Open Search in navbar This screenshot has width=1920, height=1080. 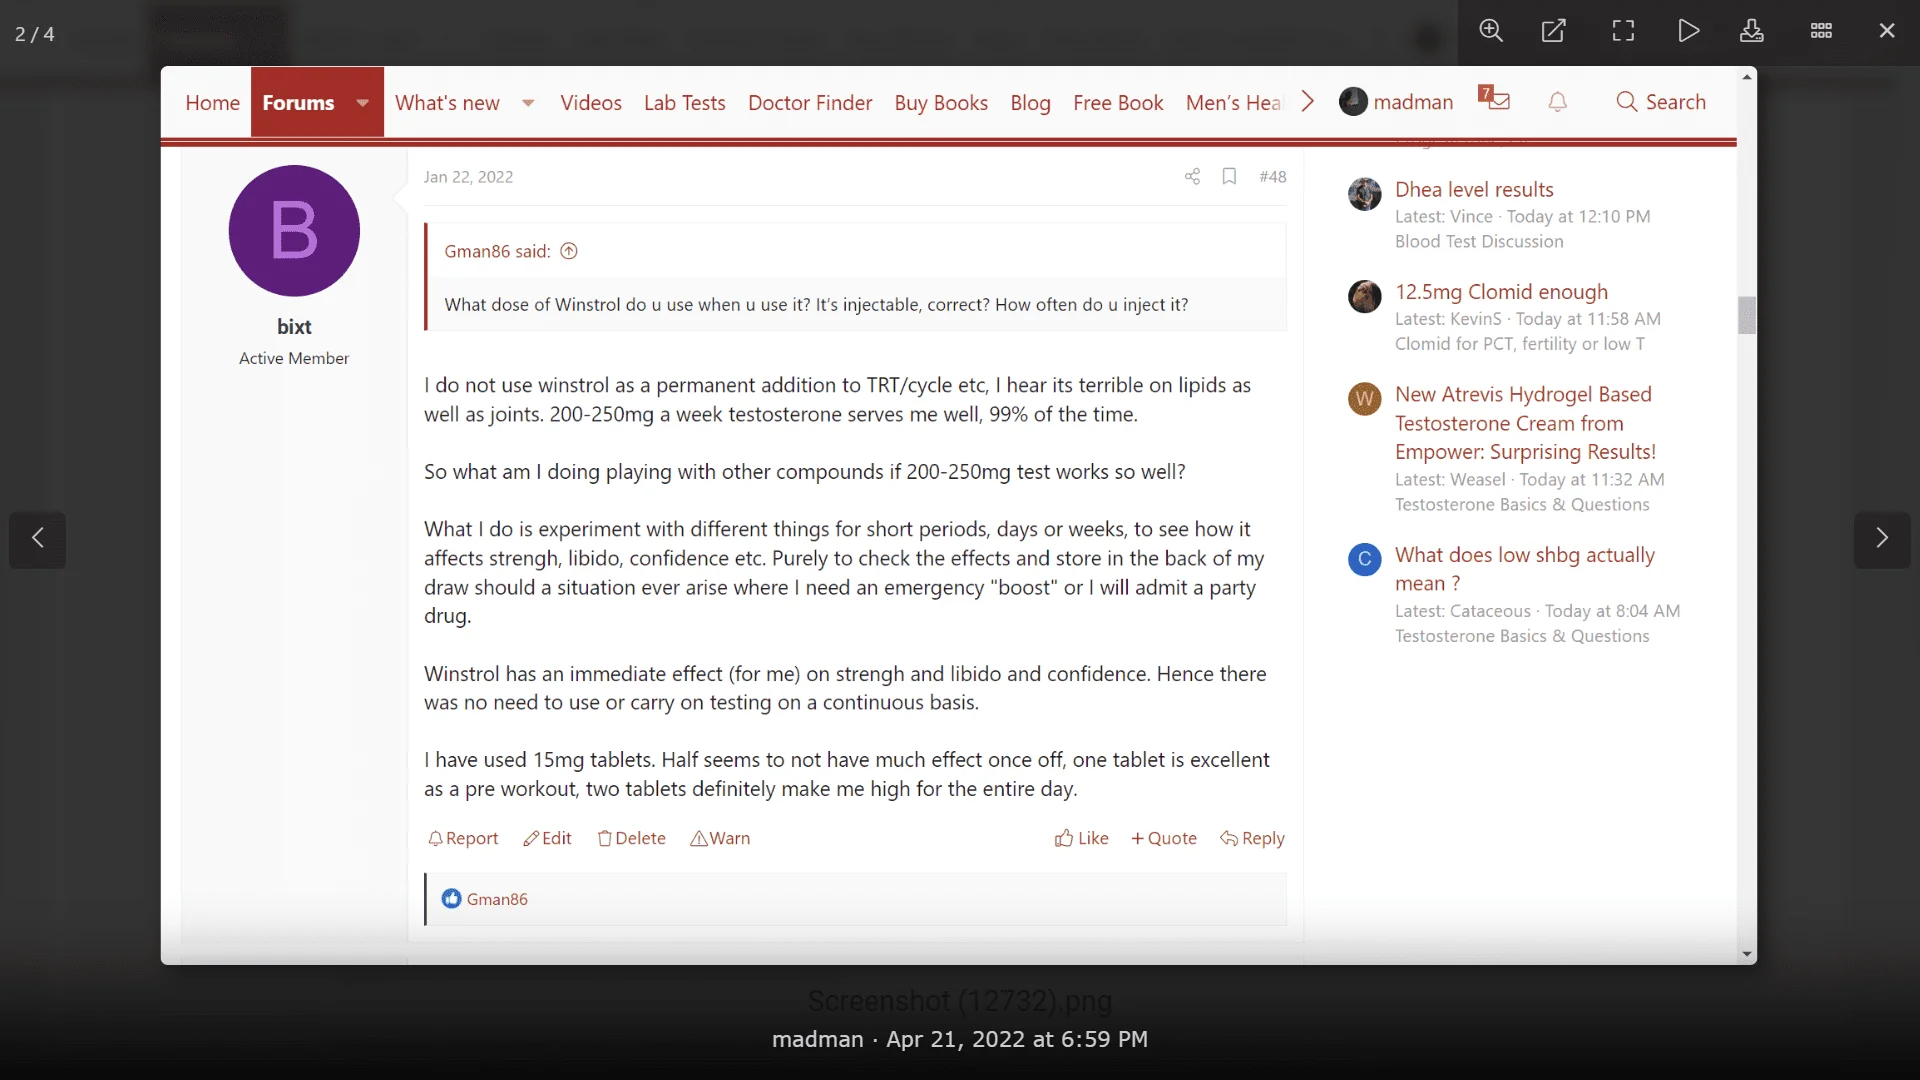(1661, 102)
